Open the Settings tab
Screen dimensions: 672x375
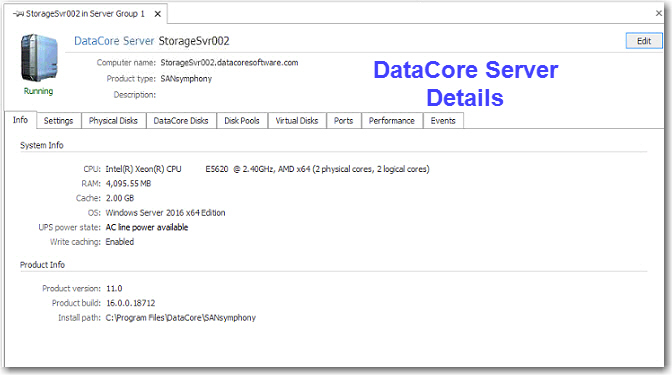59,121
